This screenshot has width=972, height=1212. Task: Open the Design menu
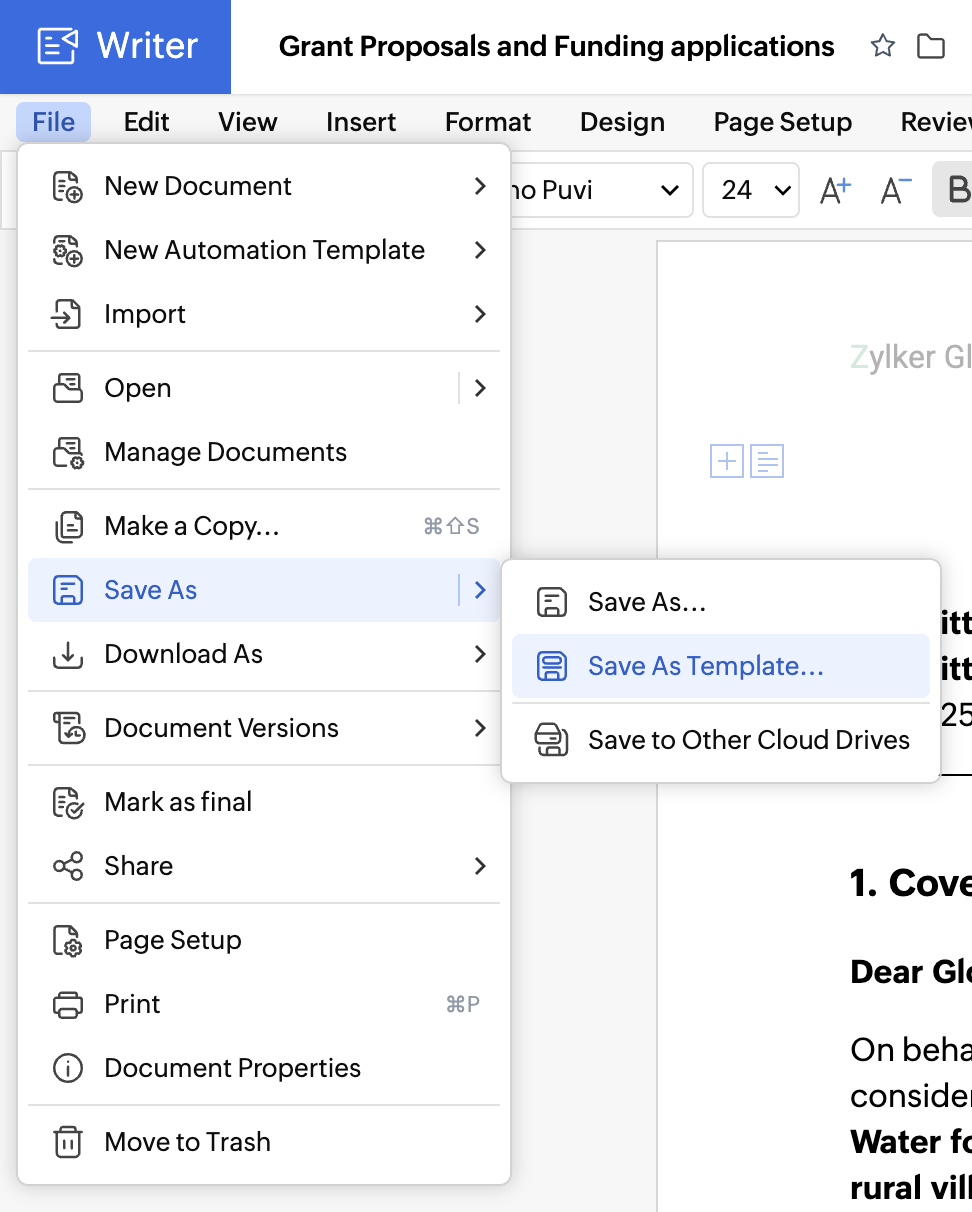[x=622, y=122]
